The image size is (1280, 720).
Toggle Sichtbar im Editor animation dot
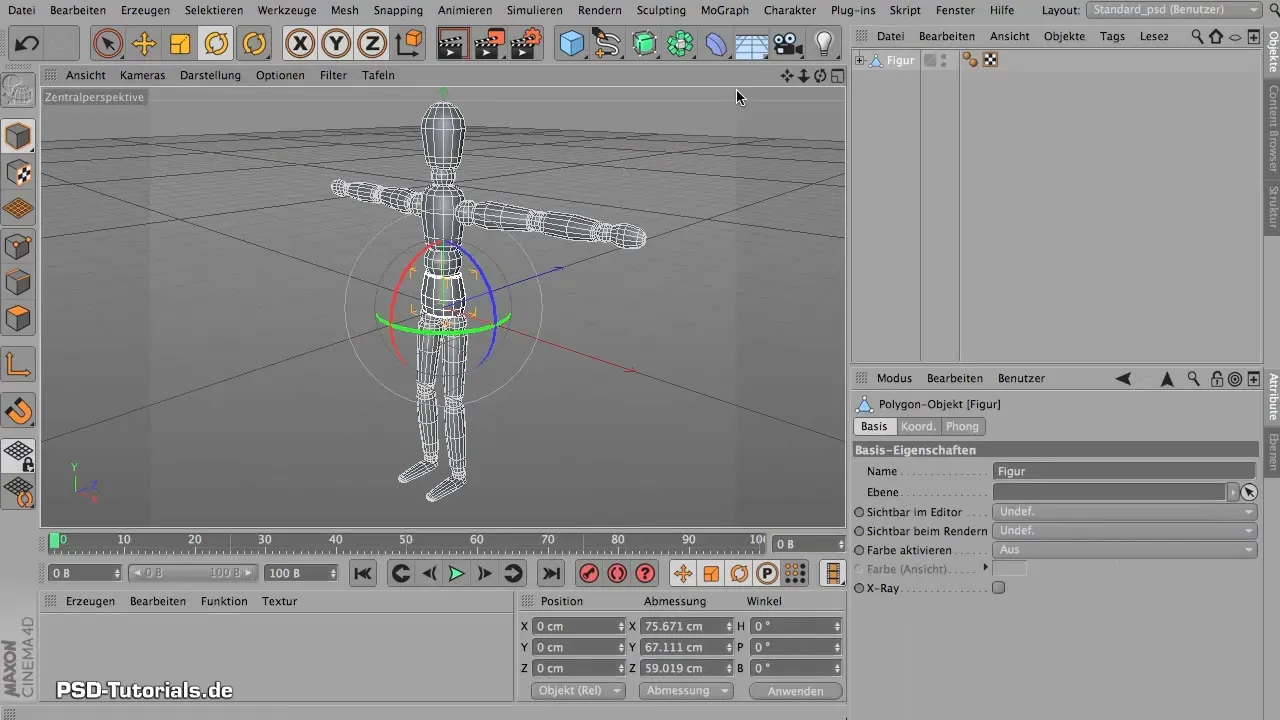coord(859,512)
